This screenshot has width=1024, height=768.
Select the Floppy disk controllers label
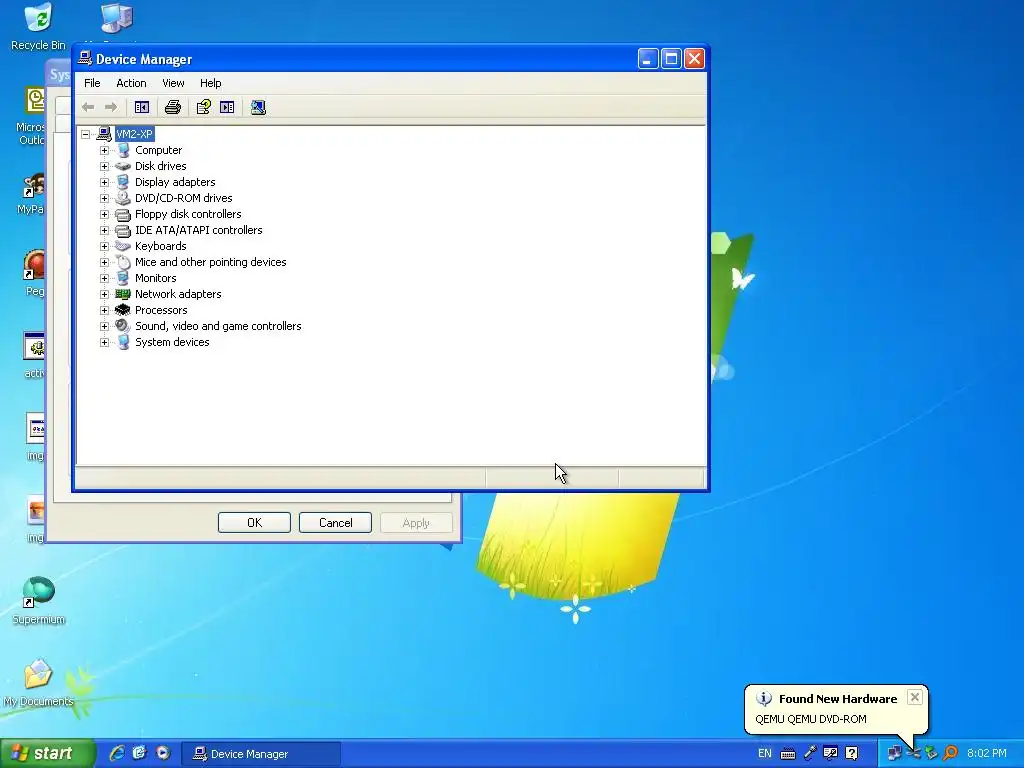[x=188, y=214]
